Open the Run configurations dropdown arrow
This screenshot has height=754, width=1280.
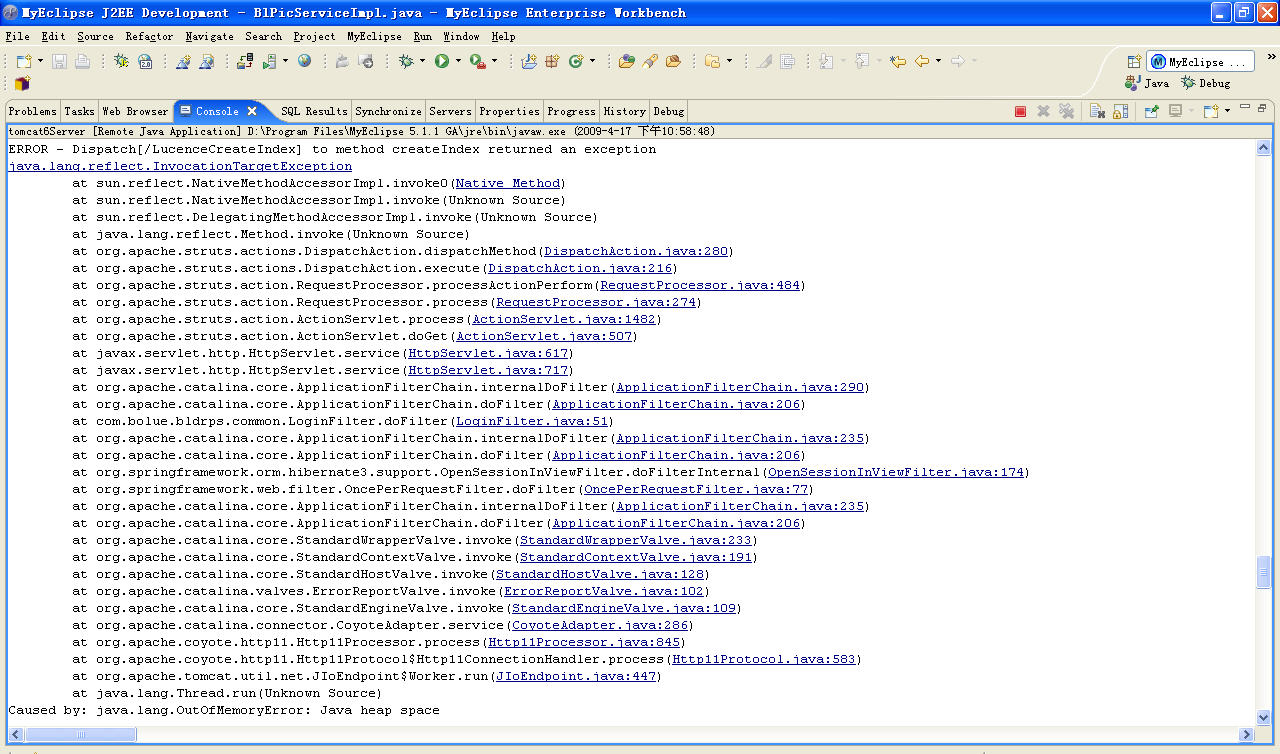[457, 60]
